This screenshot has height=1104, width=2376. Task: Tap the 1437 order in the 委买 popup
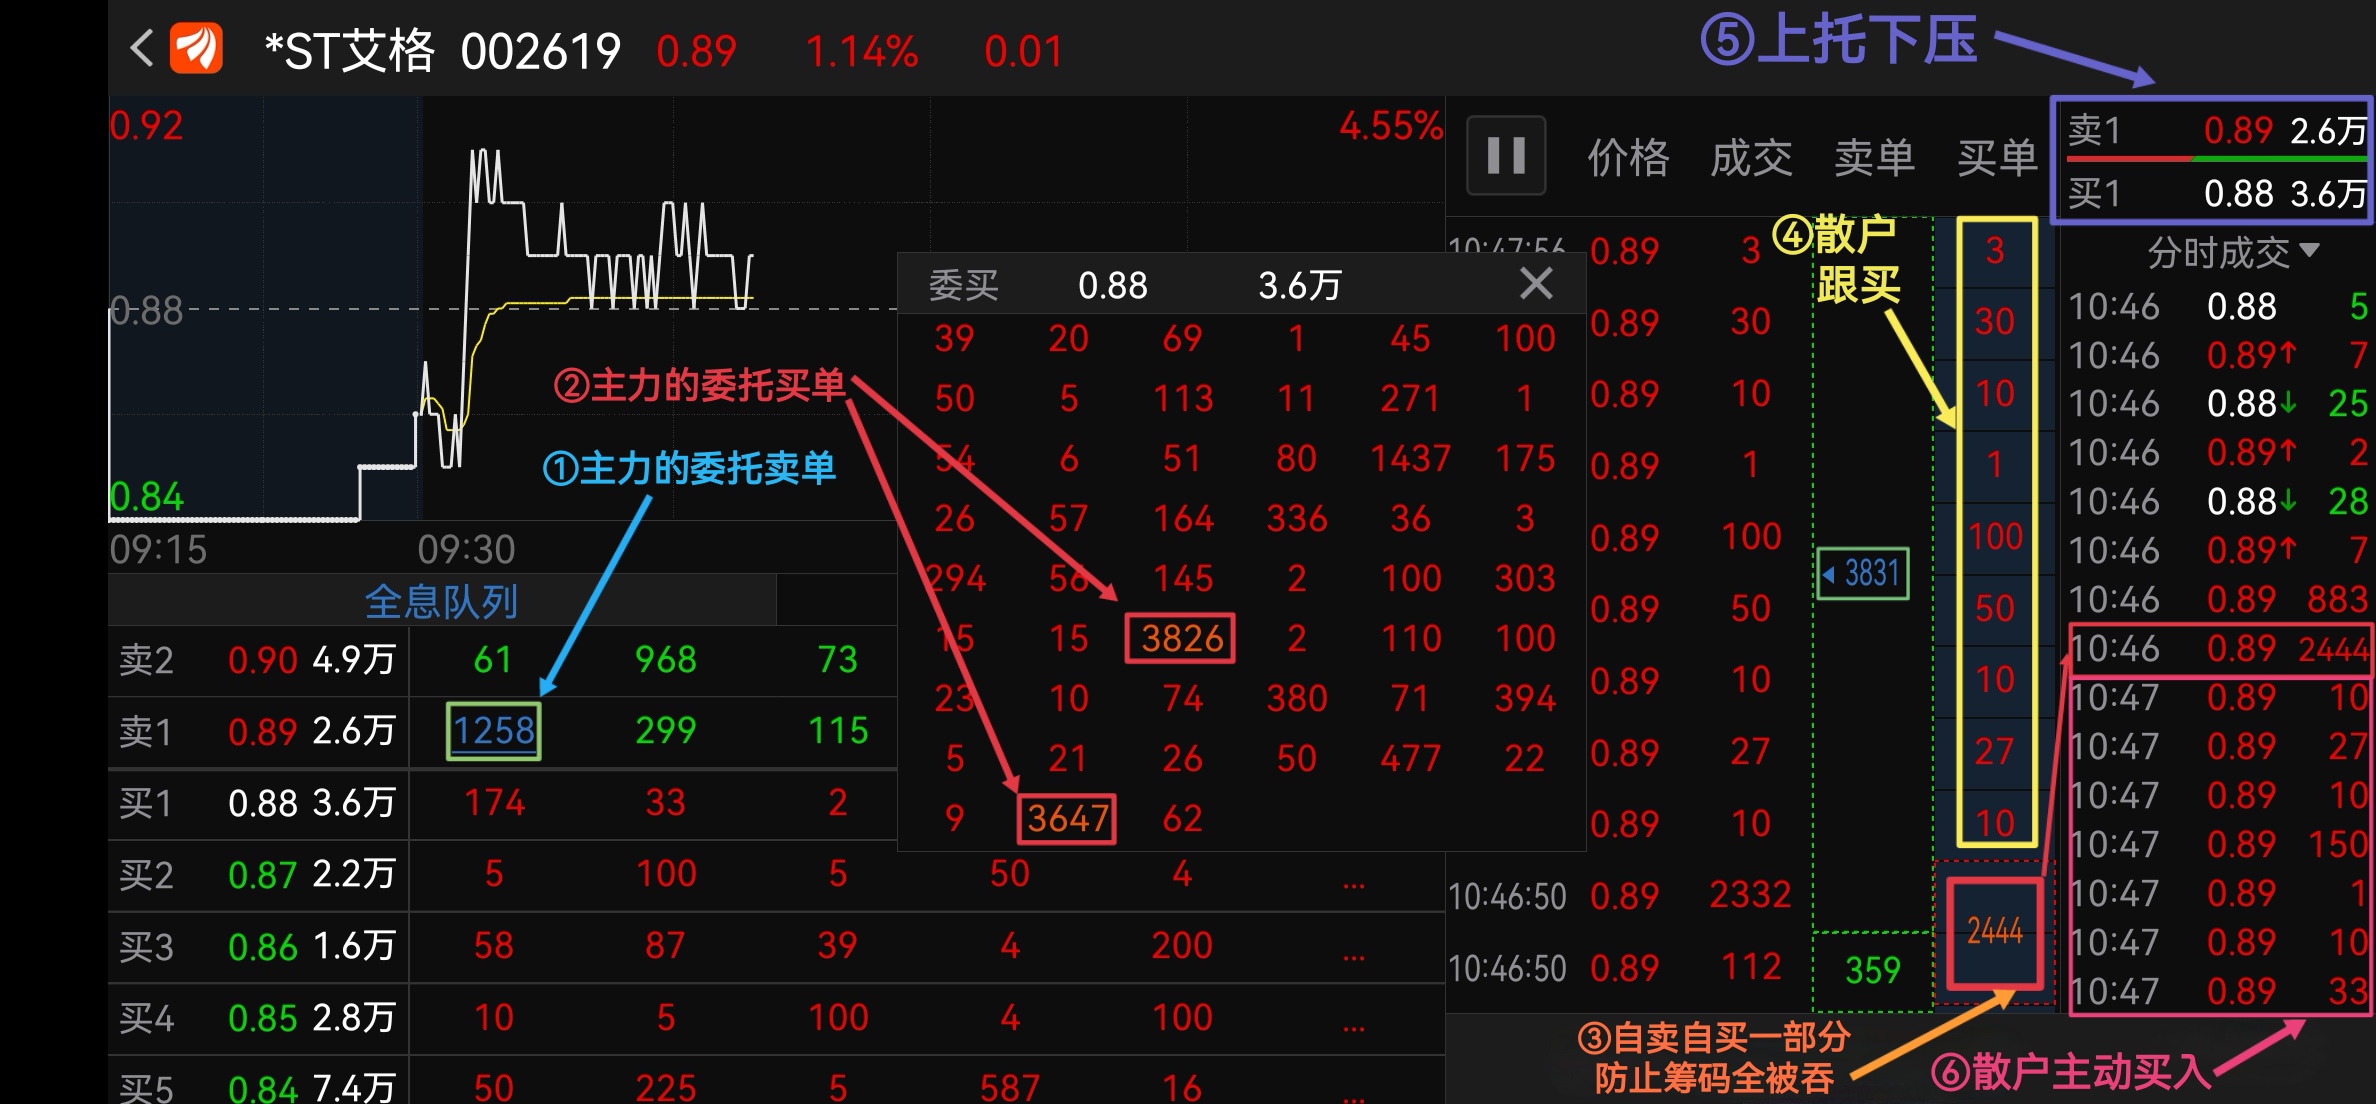1410,459
